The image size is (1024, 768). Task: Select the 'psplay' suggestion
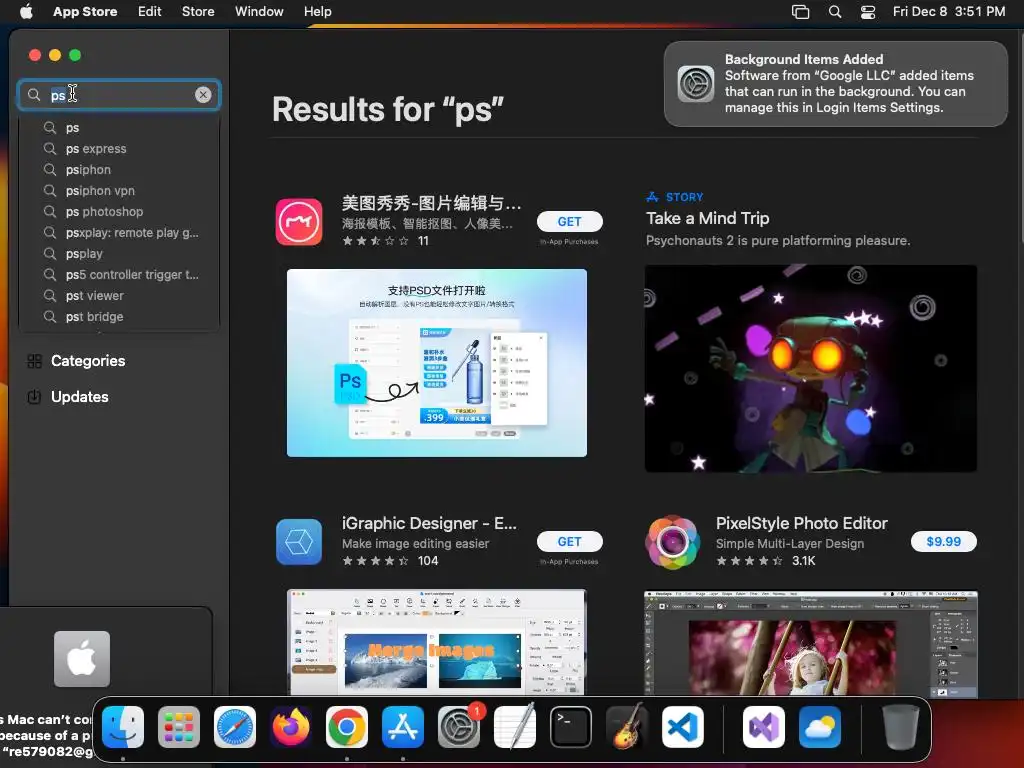tap(120, 253)
